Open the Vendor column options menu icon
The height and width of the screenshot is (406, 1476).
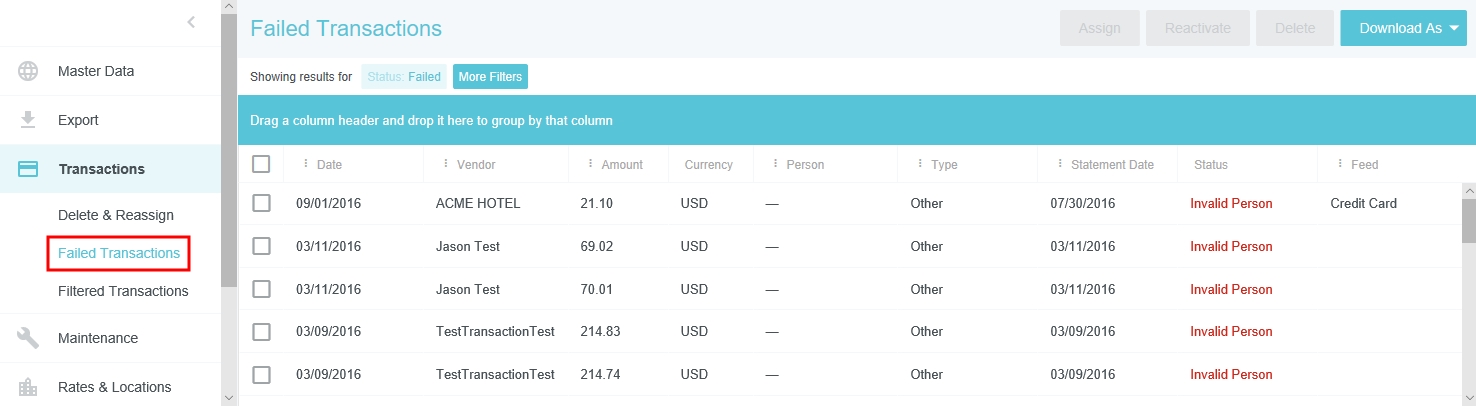[x=445, y=164]
